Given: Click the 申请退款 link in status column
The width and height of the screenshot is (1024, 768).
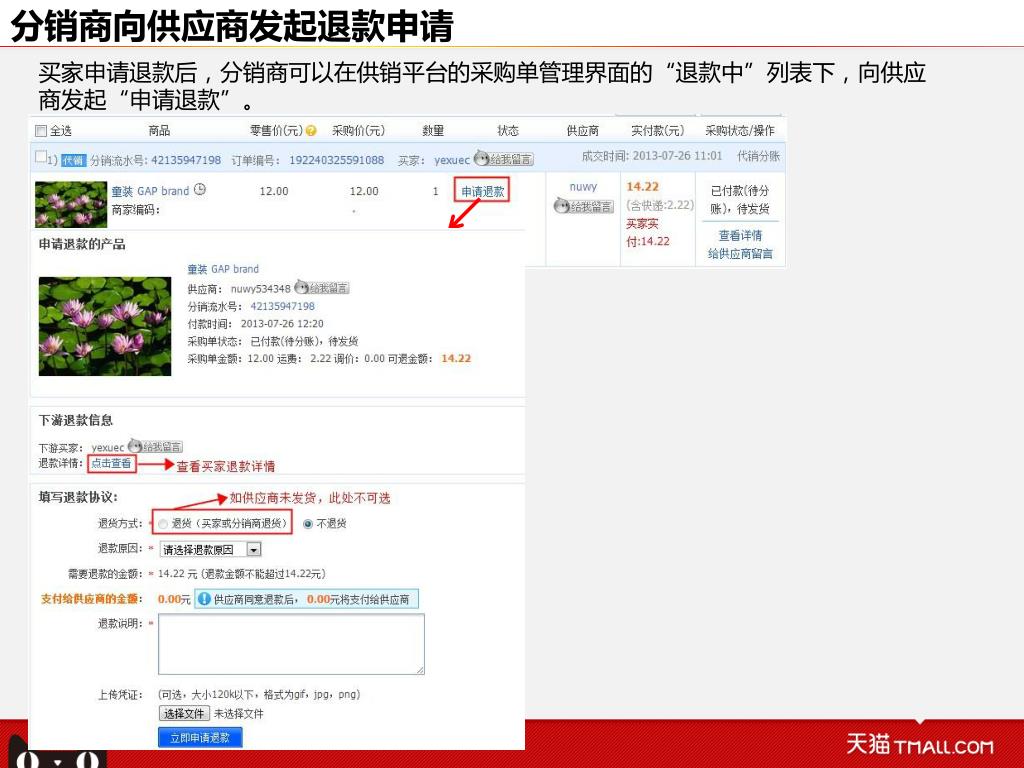Looking at the screenshot, I should pos(483,191).
